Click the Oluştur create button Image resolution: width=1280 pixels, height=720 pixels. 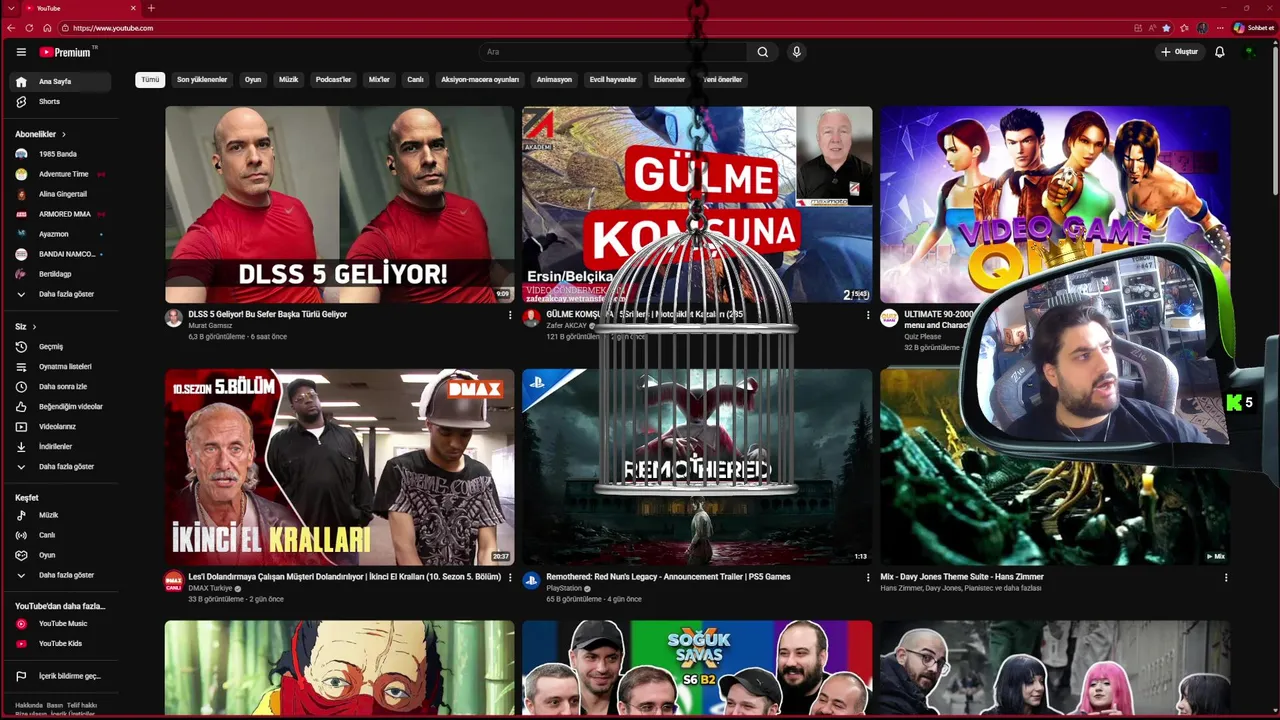coord(1180,52)
